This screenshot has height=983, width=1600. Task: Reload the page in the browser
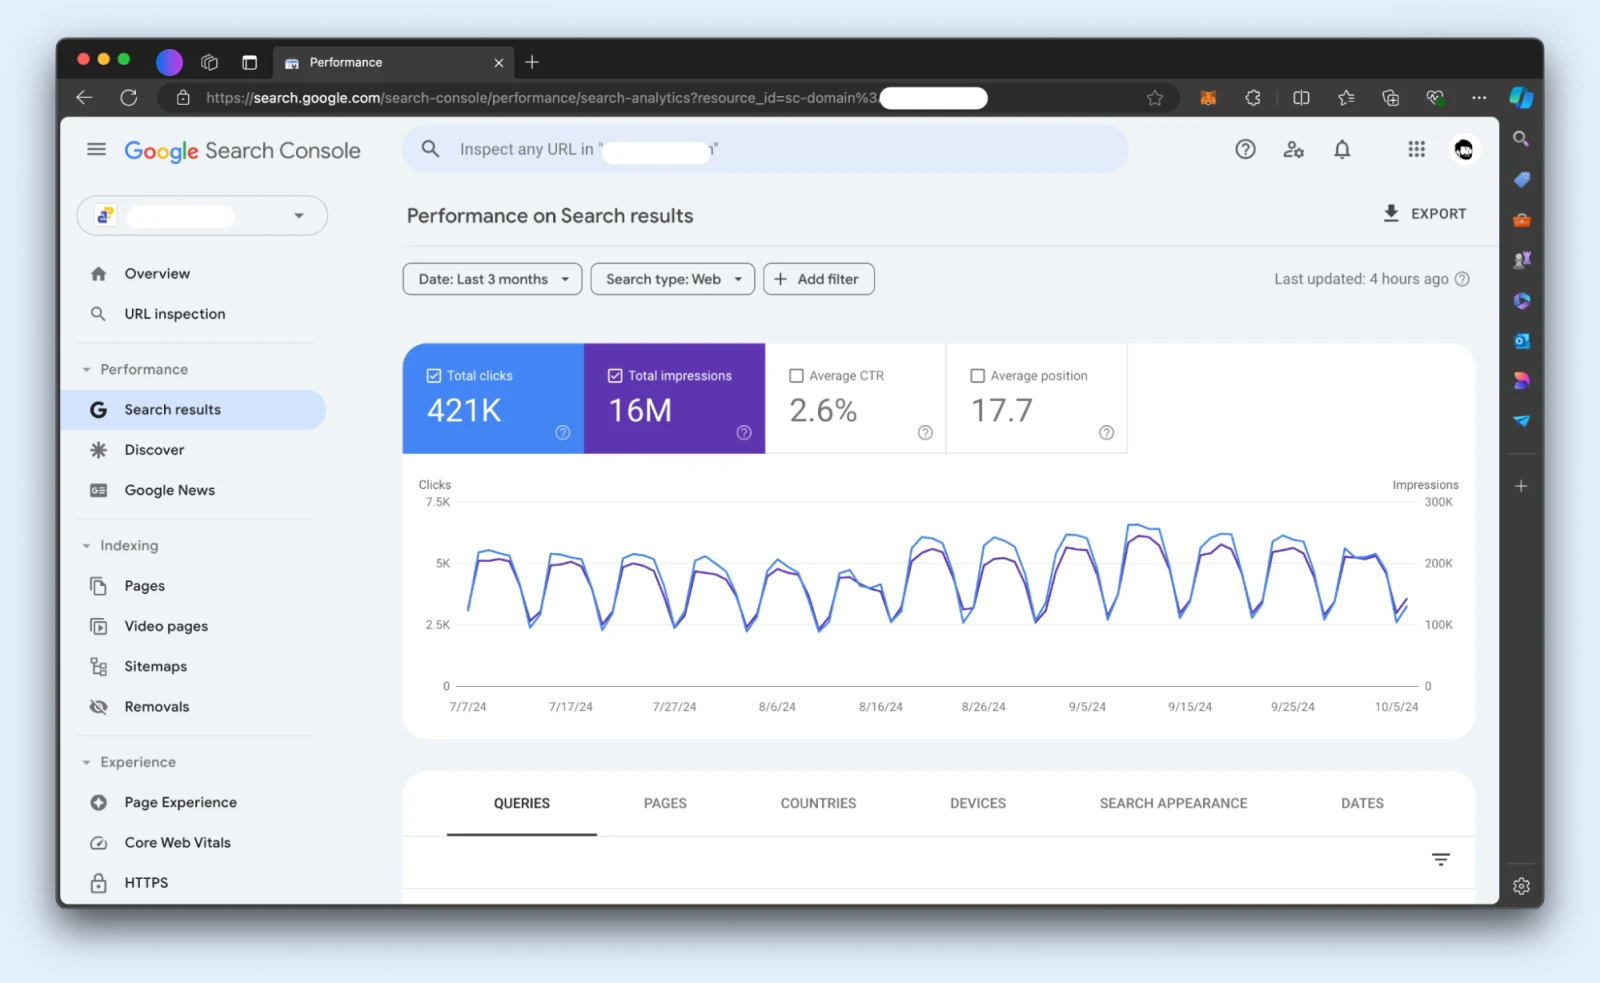point(129,97)
